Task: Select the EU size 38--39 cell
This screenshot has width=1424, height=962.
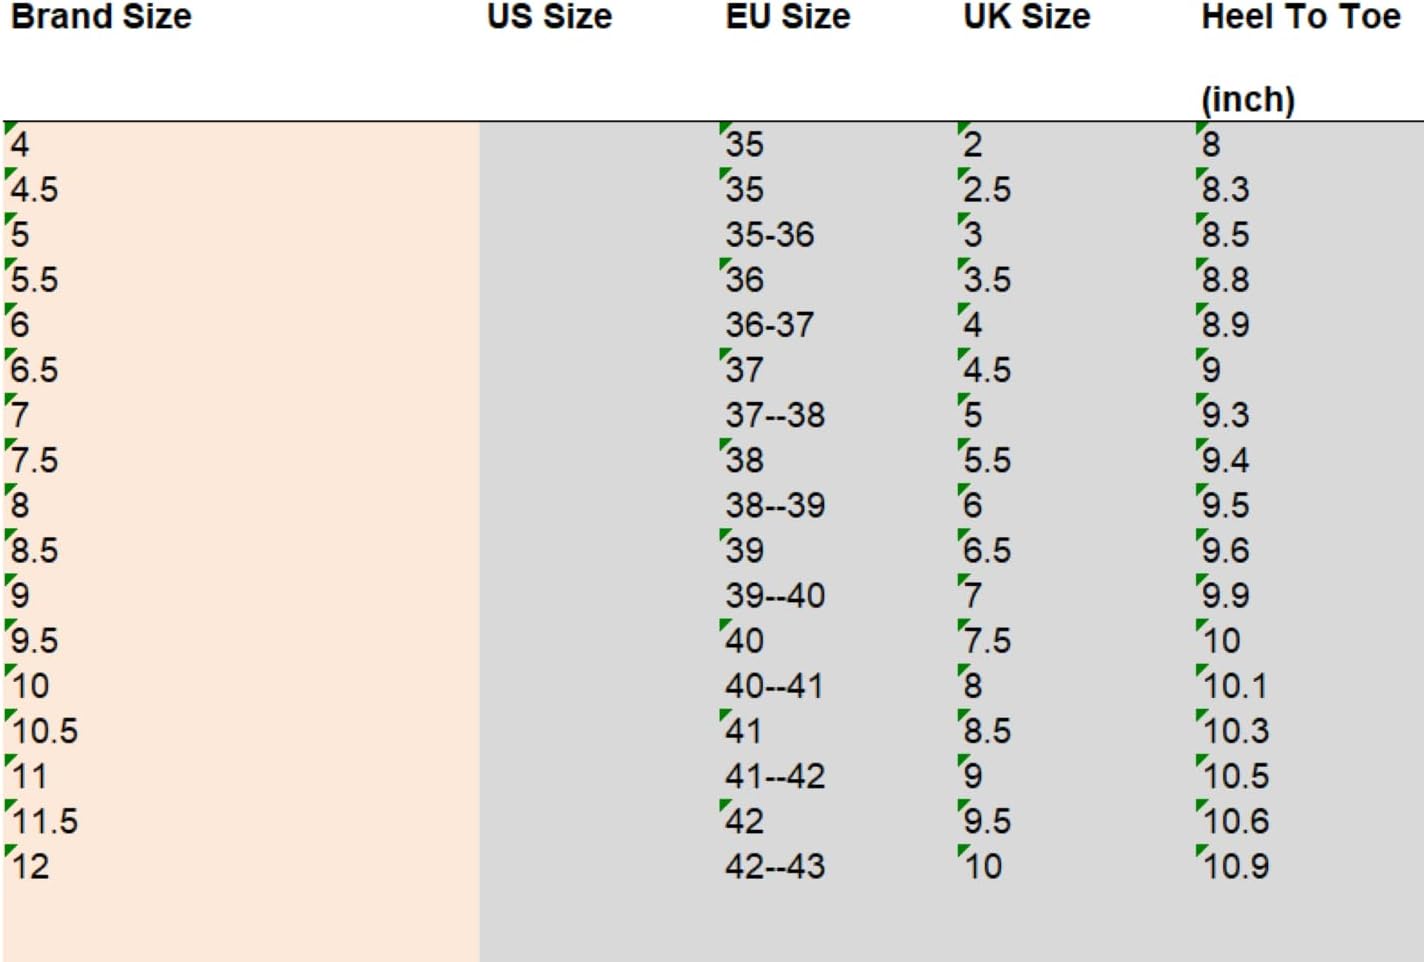Action: pyautogui.click(x=775, y=506)
